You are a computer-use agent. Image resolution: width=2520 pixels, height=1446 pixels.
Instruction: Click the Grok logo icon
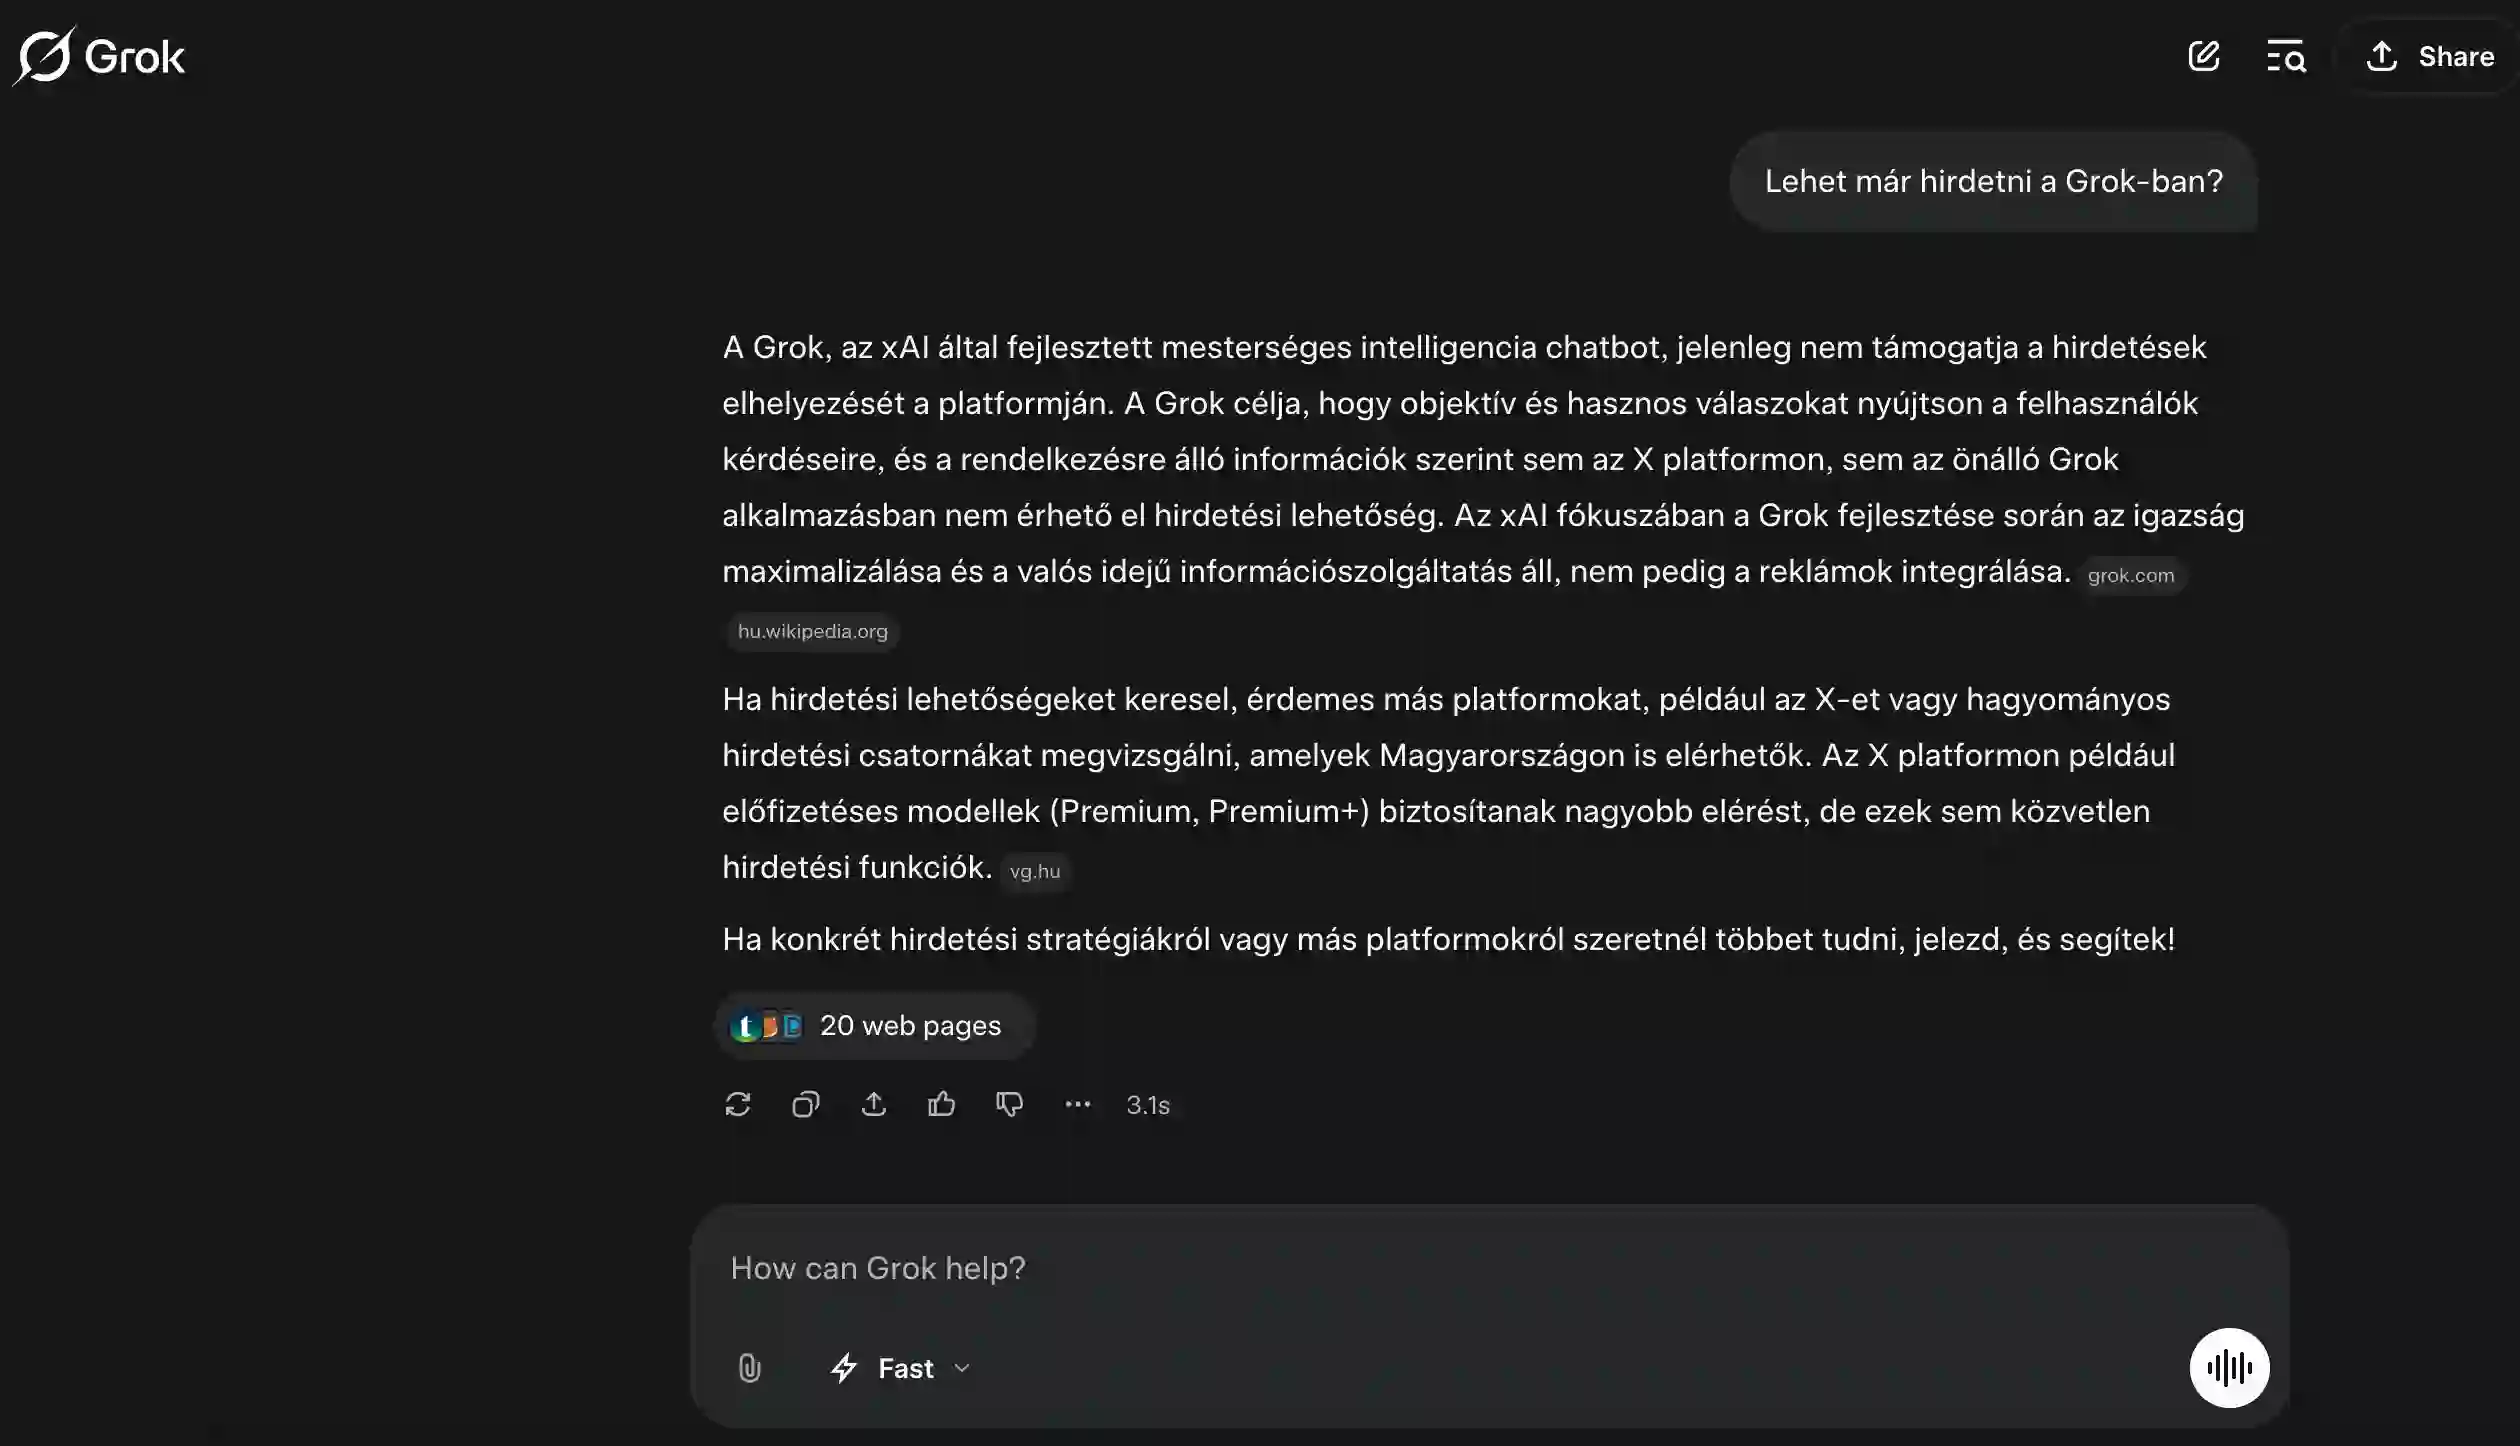pyautogui.click(x=44, y=56)
